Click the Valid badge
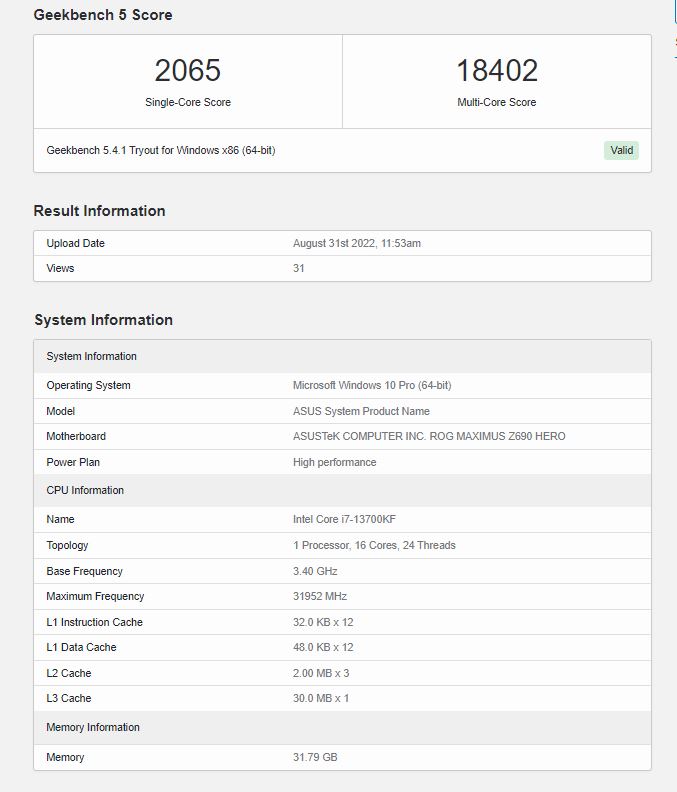 621,150
